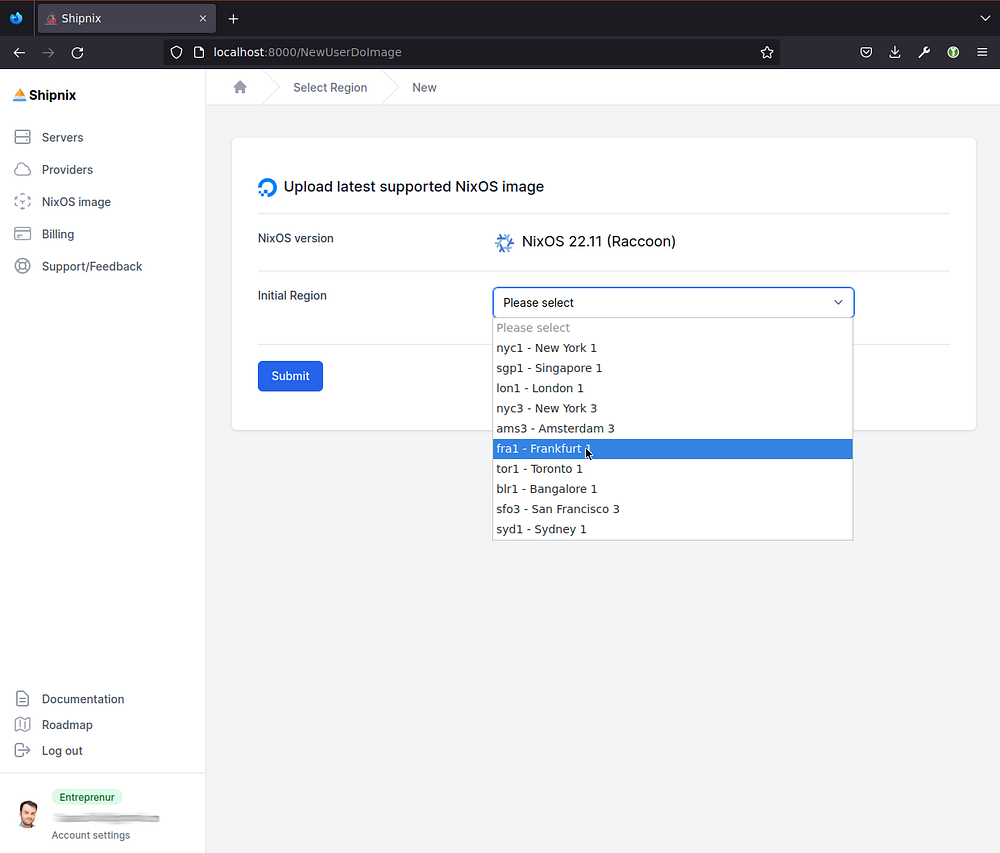Click the Firefox View icon
1000x853 pixels.
17,18
